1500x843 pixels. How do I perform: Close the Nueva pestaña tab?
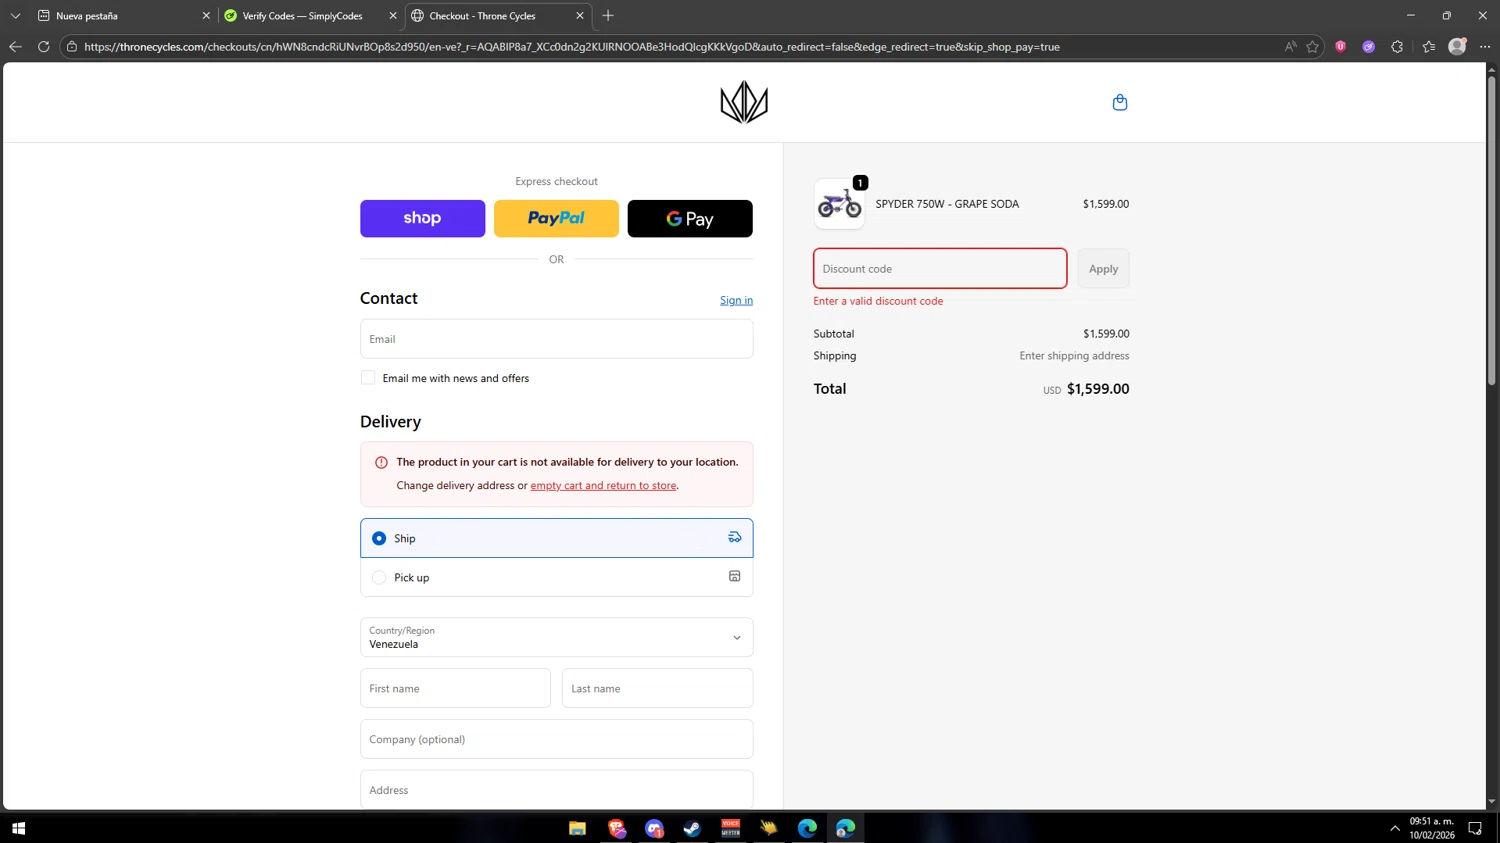pos(206,16)
